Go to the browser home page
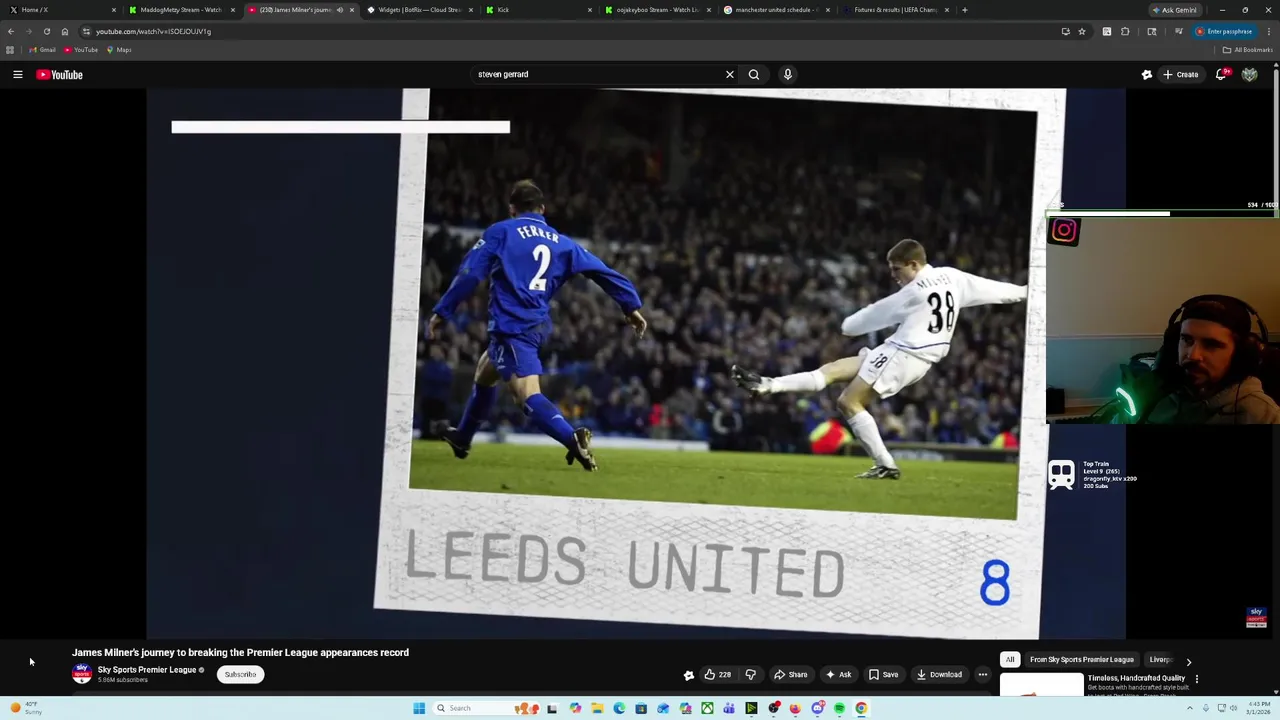This screenshot has width=1280, height=720. pyautogui.click(x=65, y=31)
